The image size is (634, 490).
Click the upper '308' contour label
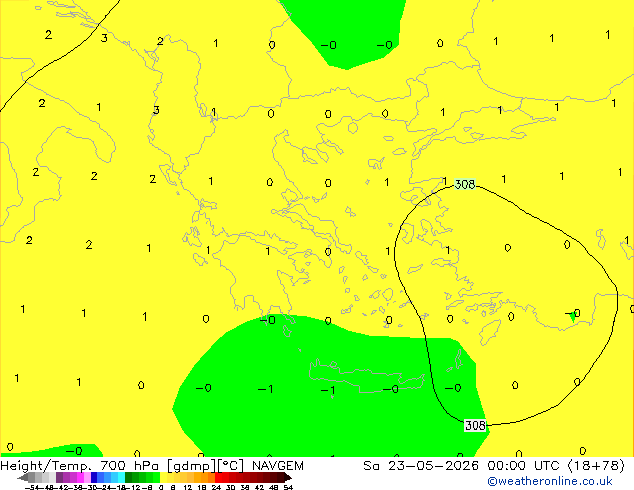(465, 184)
